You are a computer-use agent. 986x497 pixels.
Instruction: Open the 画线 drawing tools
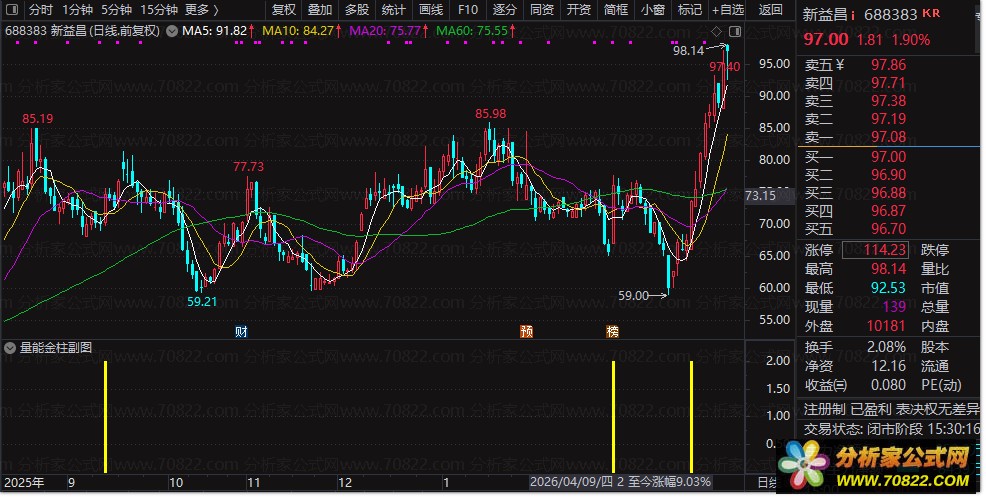pyautogui.click(x=431, y=10)
